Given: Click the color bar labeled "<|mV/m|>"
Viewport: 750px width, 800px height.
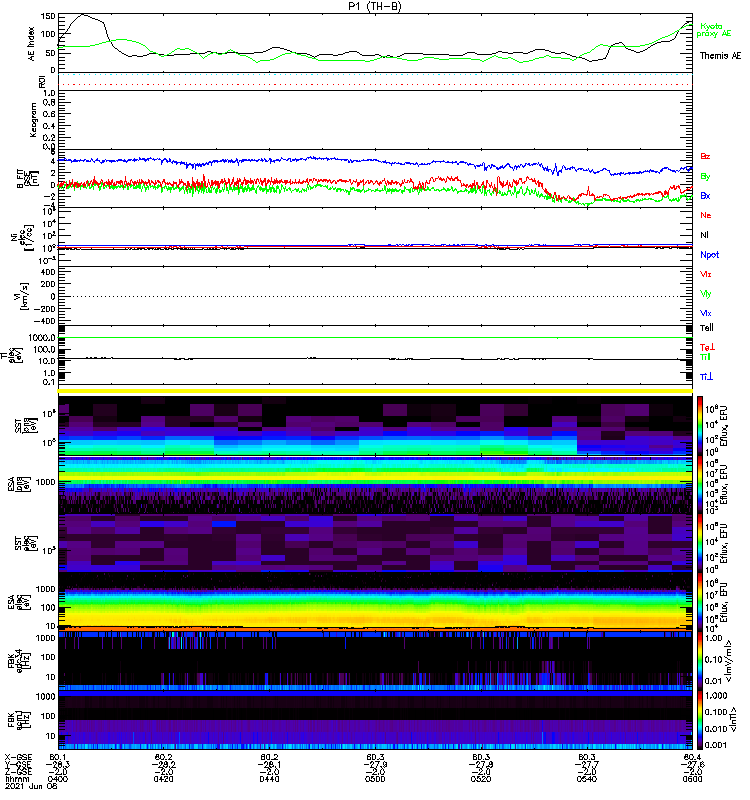Looking at the screenshot, I should (x=699, y=661).
